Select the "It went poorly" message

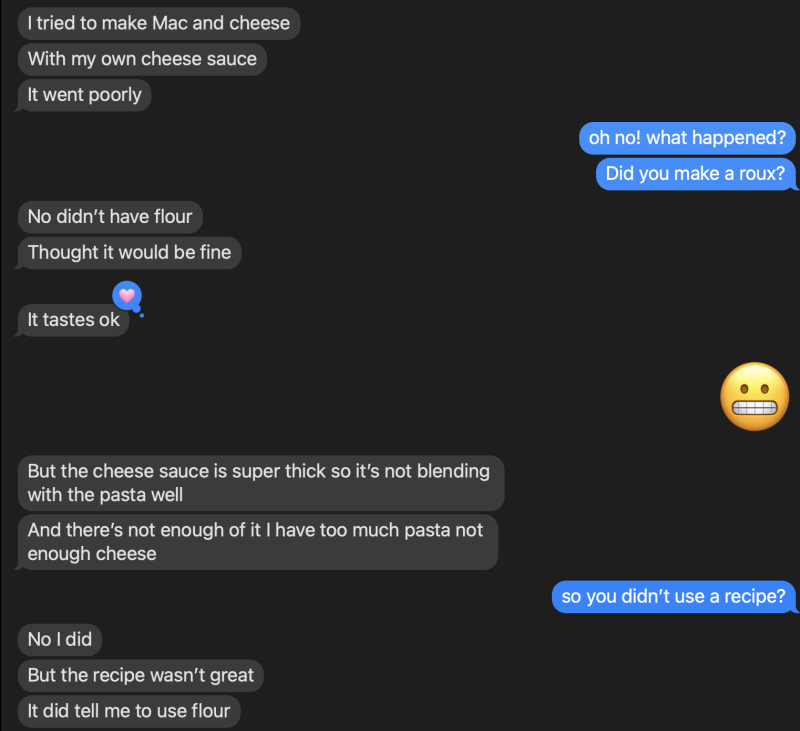coord(85,95)
